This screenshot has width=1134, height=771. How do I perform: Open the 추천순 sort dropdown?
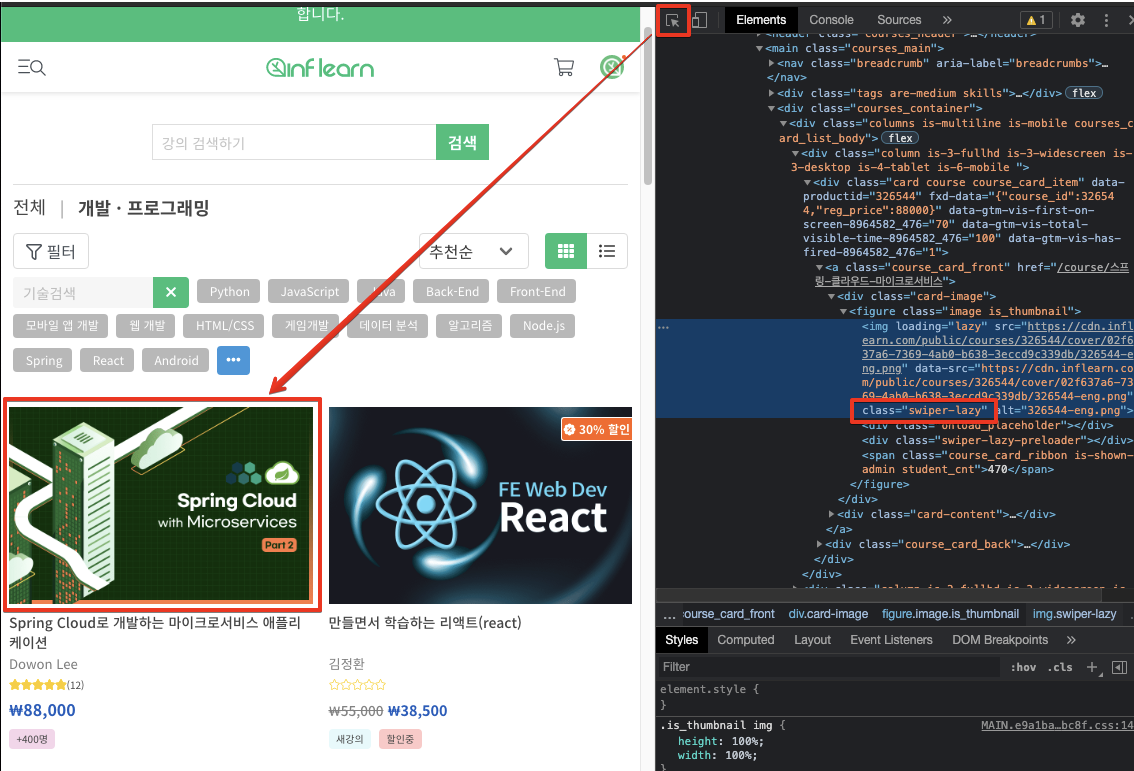pos(474,251)
